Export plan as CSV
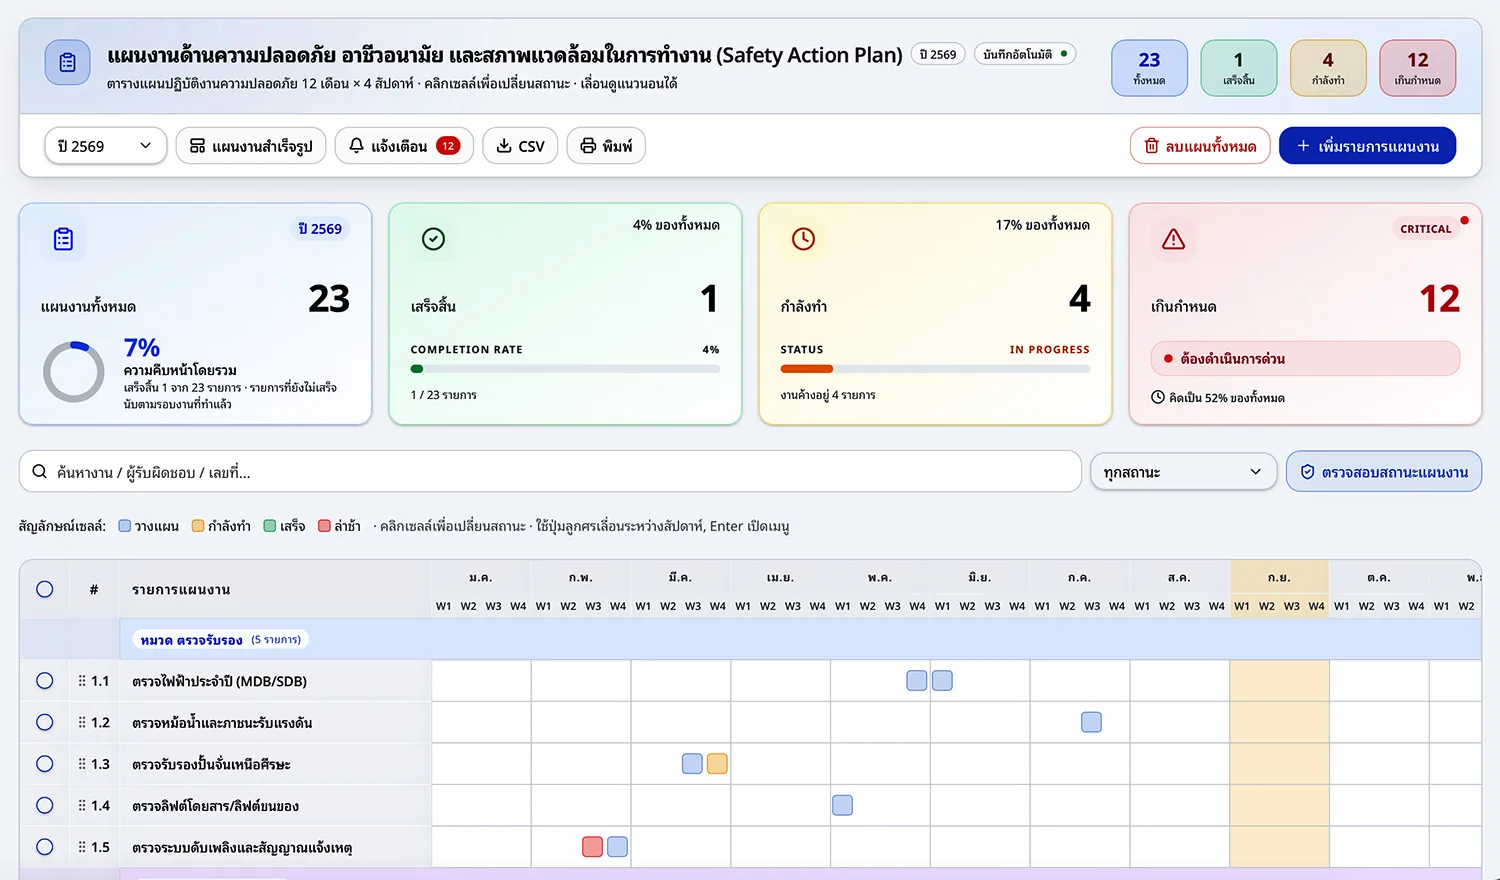This screenshot has height=880, width=1500. [x=520, y=146]
